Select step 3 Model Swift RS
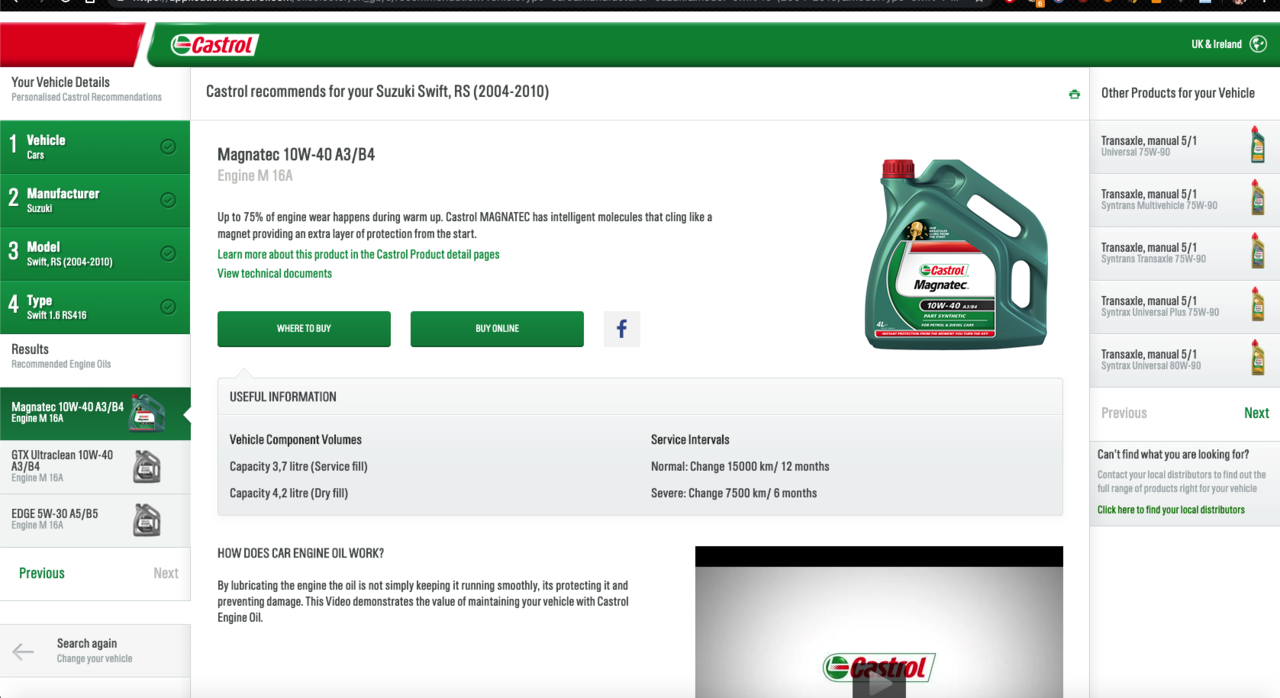This screenshot has width=1280, height=698. [x=95, y=254]
